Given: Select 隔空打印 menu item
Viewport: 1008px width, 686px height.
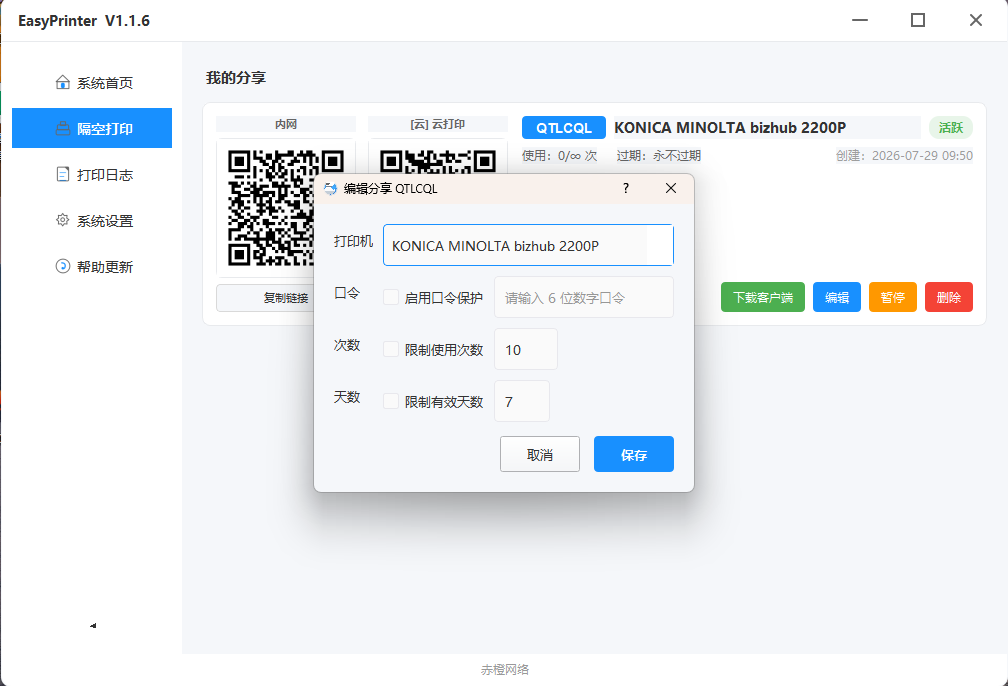Looking at the screenshot, I should coord(92,128).
